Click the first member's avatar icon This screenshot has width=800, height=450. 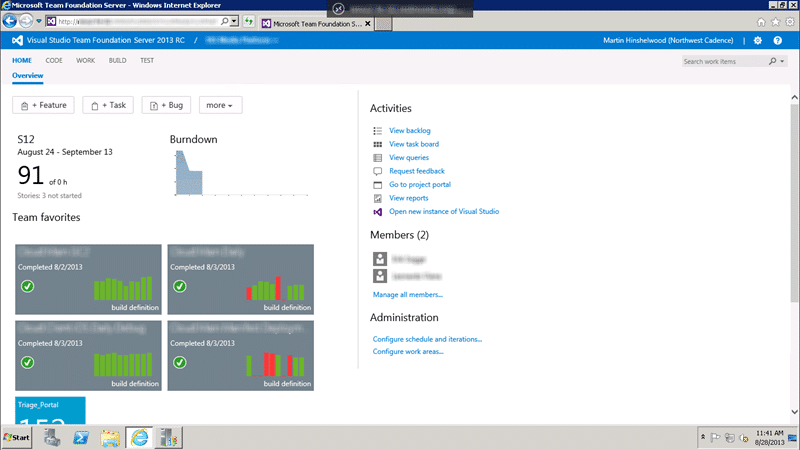click(380, 259)
